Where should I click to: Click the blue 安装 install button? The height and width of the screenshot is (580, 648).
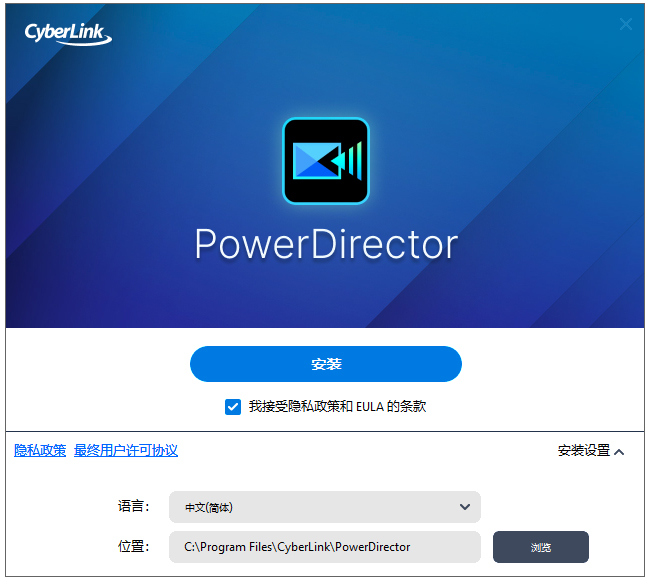pyautogui.click(x=326, y=364)
